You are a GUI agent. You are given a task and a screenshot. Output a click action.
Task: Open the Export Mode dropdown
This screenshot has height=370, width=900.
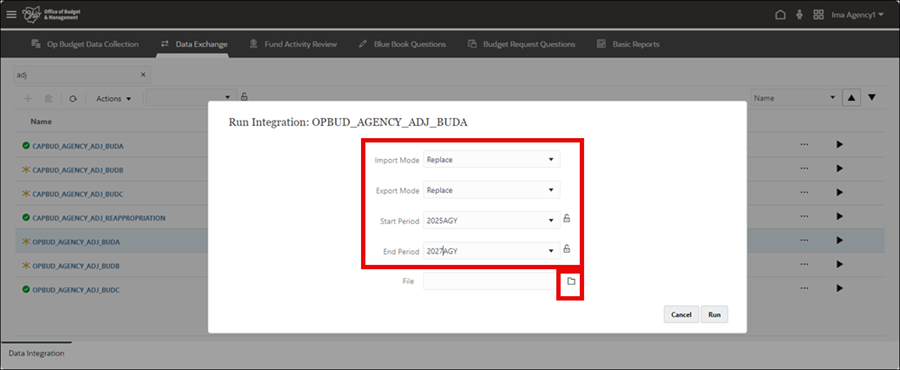(491, 190)
